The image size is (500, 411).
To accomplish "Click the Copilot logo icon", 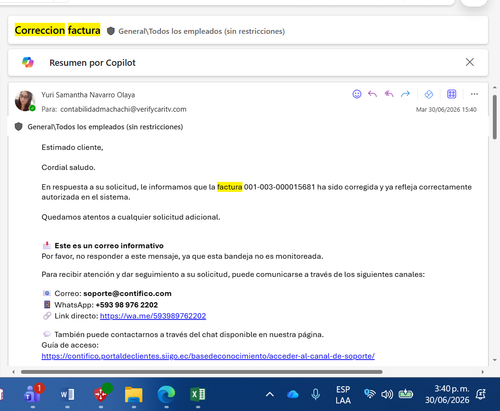I will pos(28,62).
